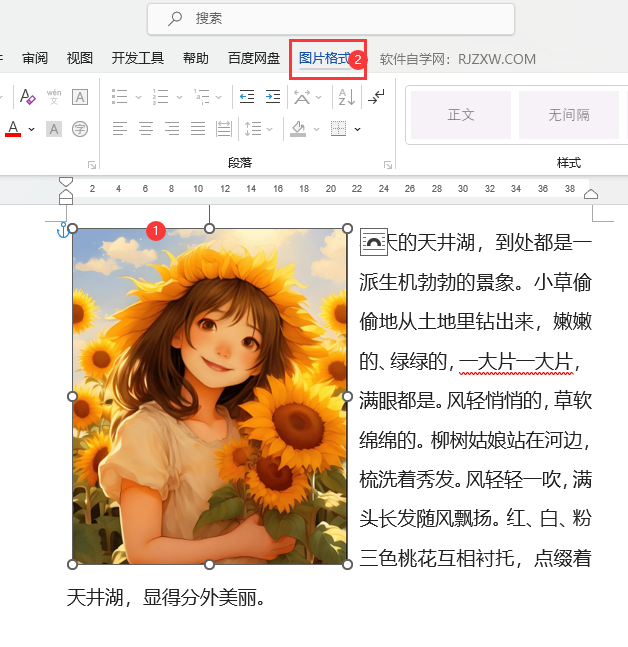Open the 审阅 ribbon tab
The width and height of the screenshot is (628, 647).
click(x=35, y=59)
